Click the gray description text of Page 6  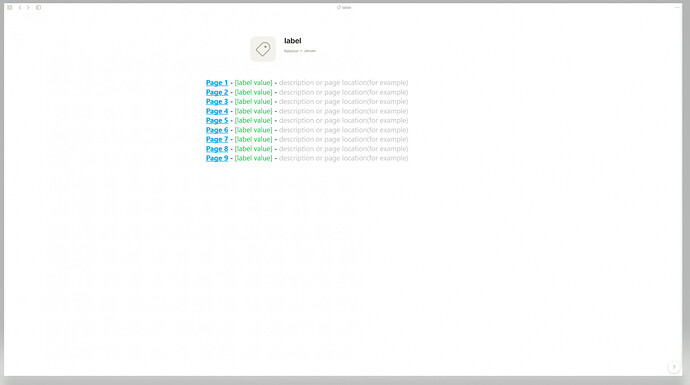point(343,130)
